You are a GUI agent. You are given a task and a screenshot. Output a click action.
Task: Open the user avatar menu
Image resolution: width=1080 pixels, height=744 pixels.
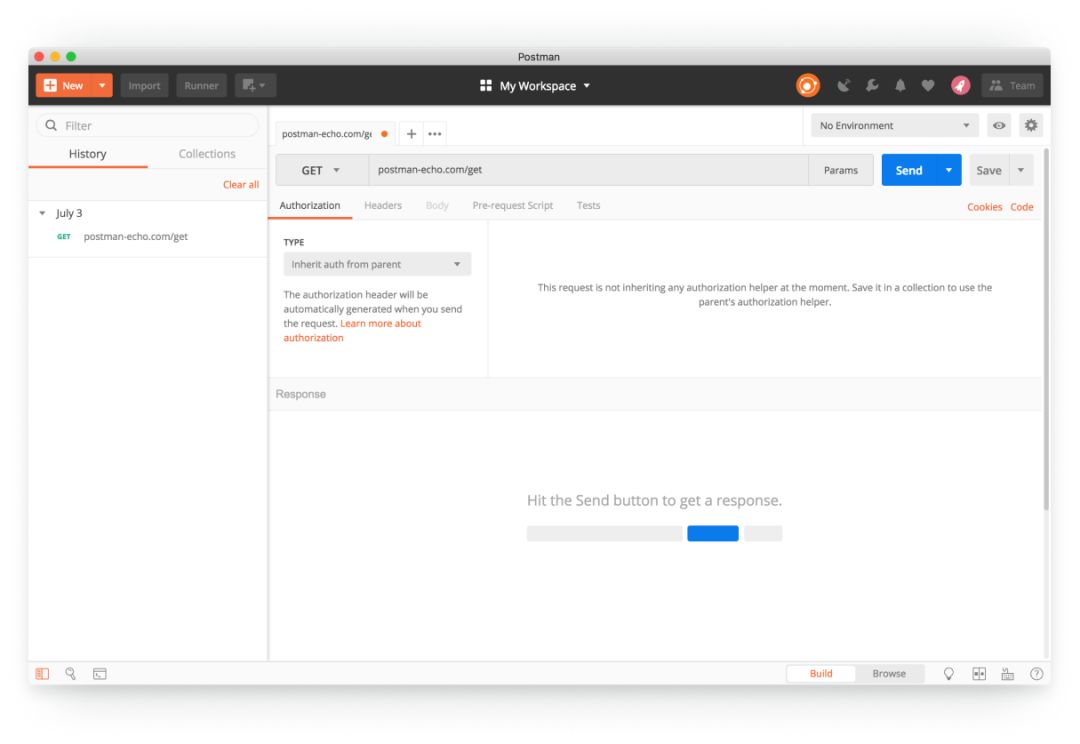pyautogui.click(x=961, y=85)
